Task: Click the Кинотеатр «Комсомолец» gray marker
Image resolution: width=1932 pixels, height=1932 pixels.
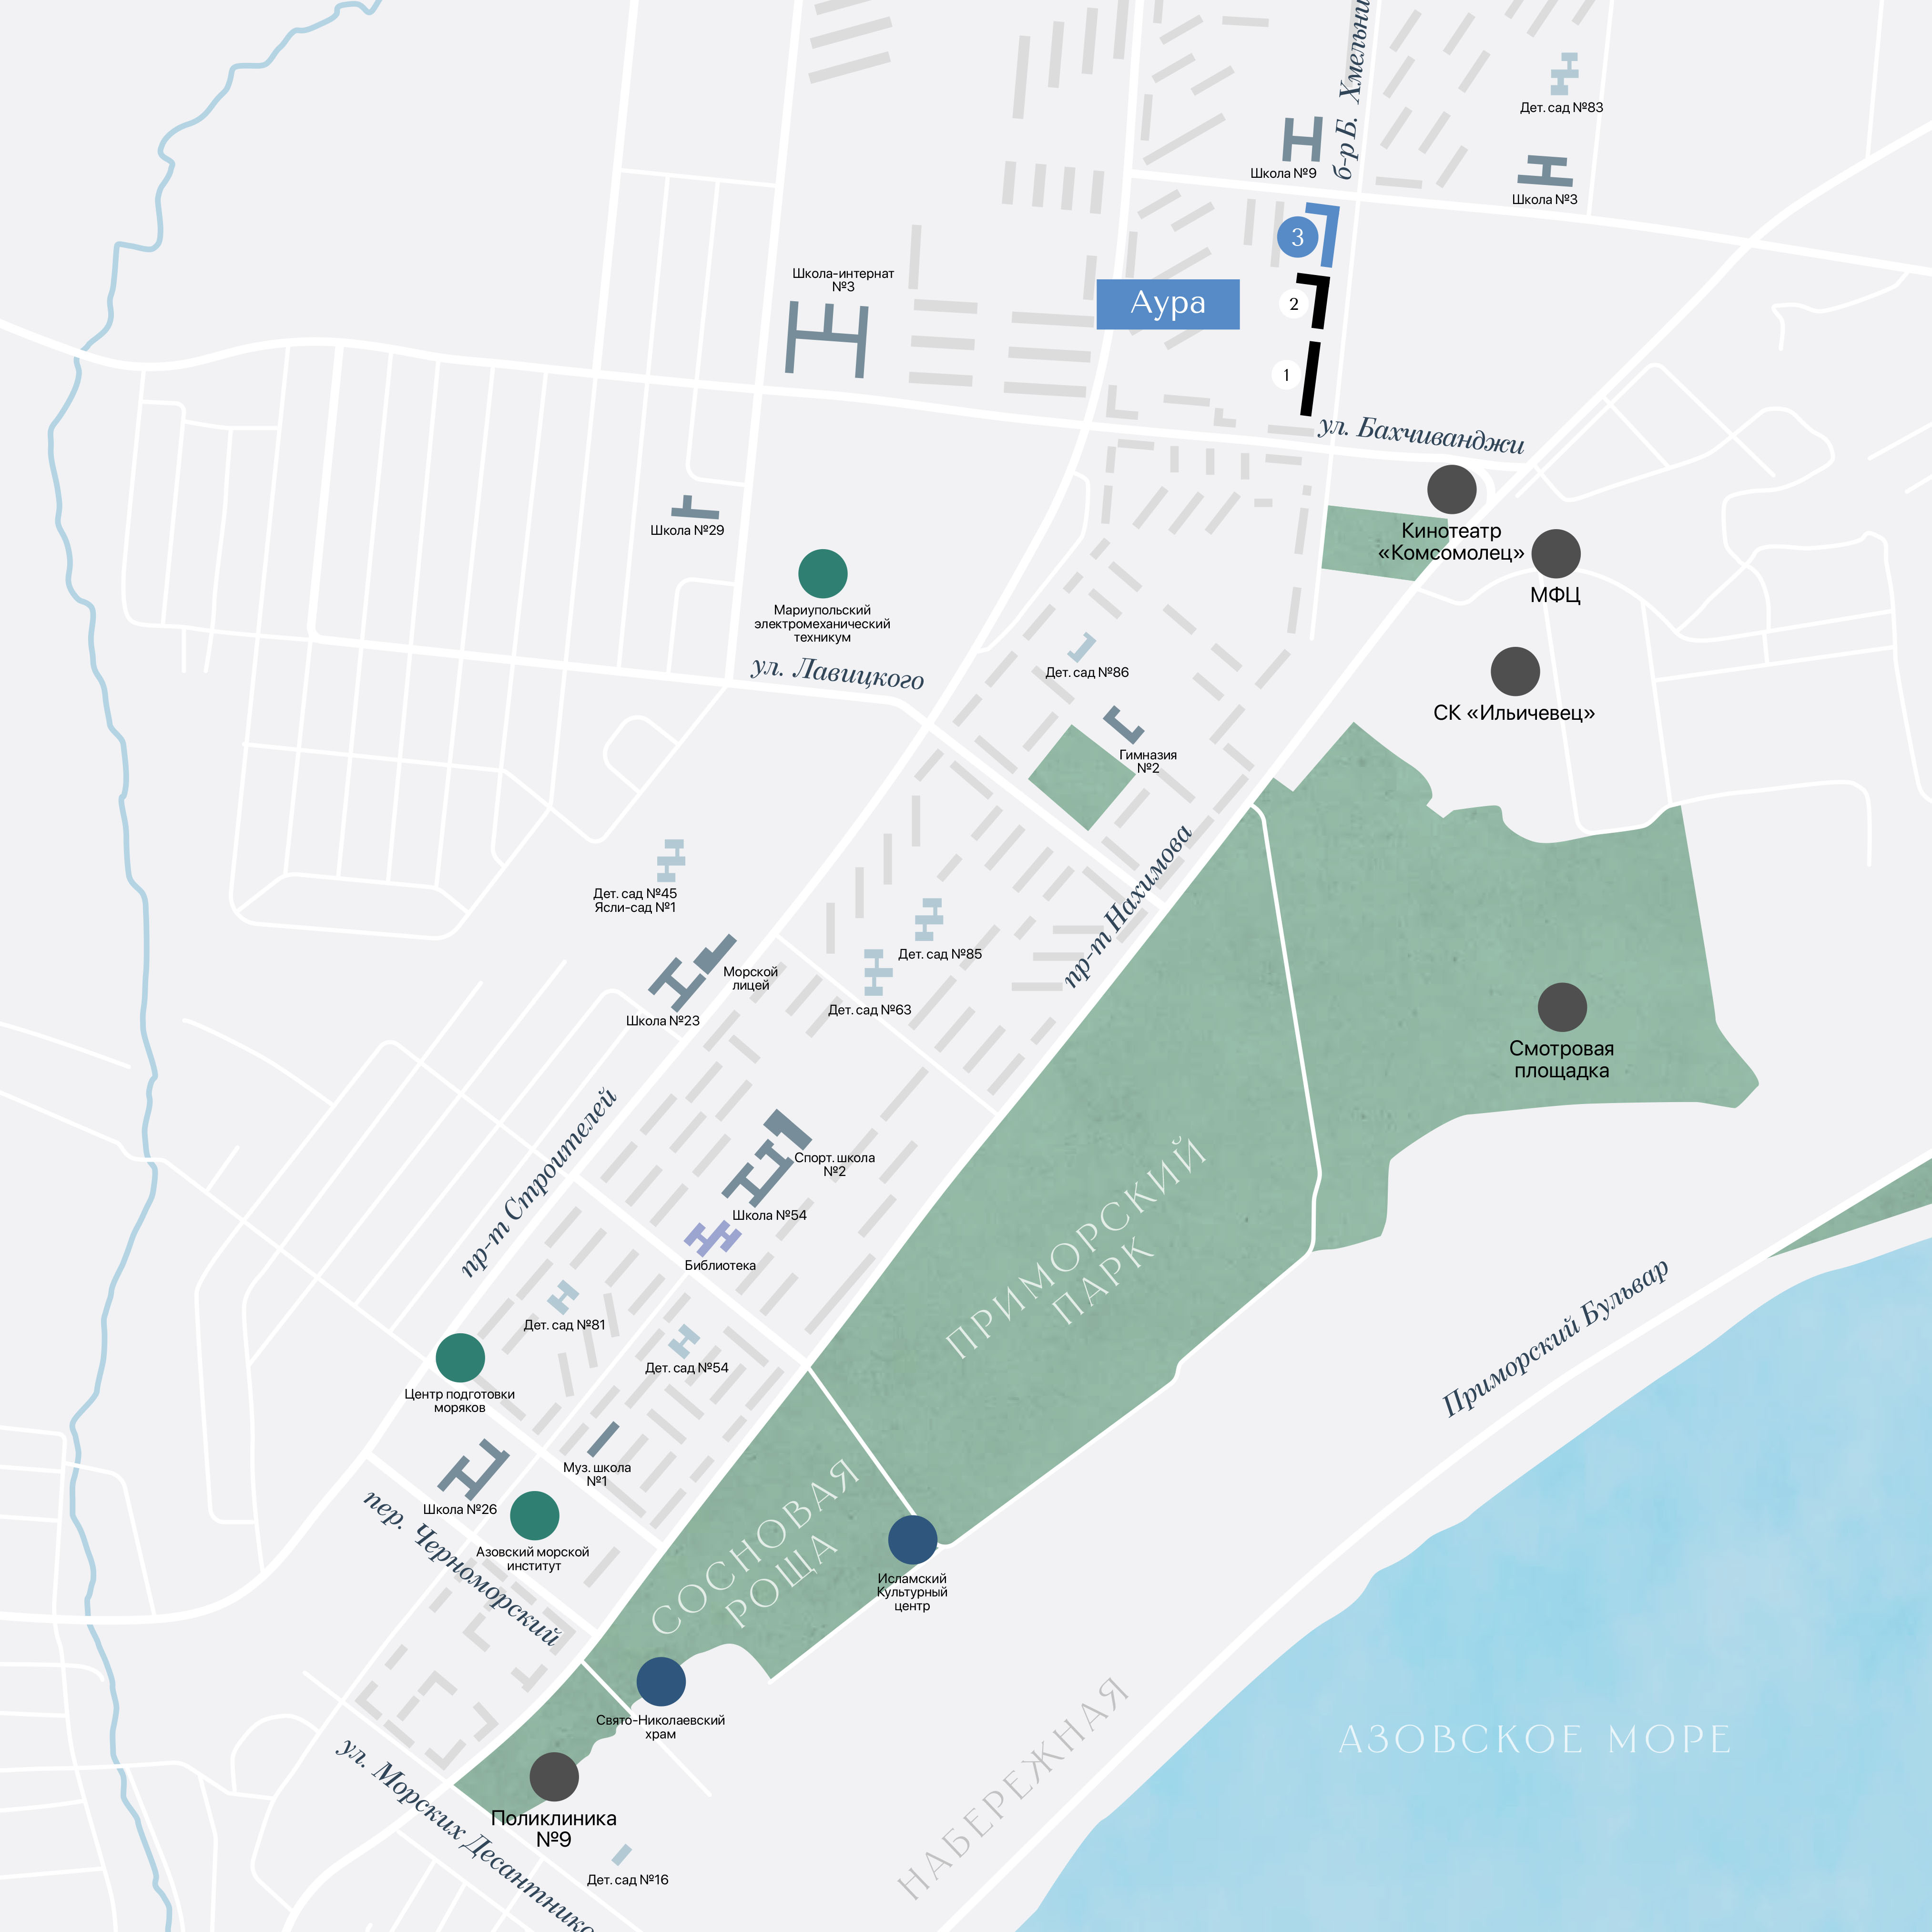Action: point(1451,489)
